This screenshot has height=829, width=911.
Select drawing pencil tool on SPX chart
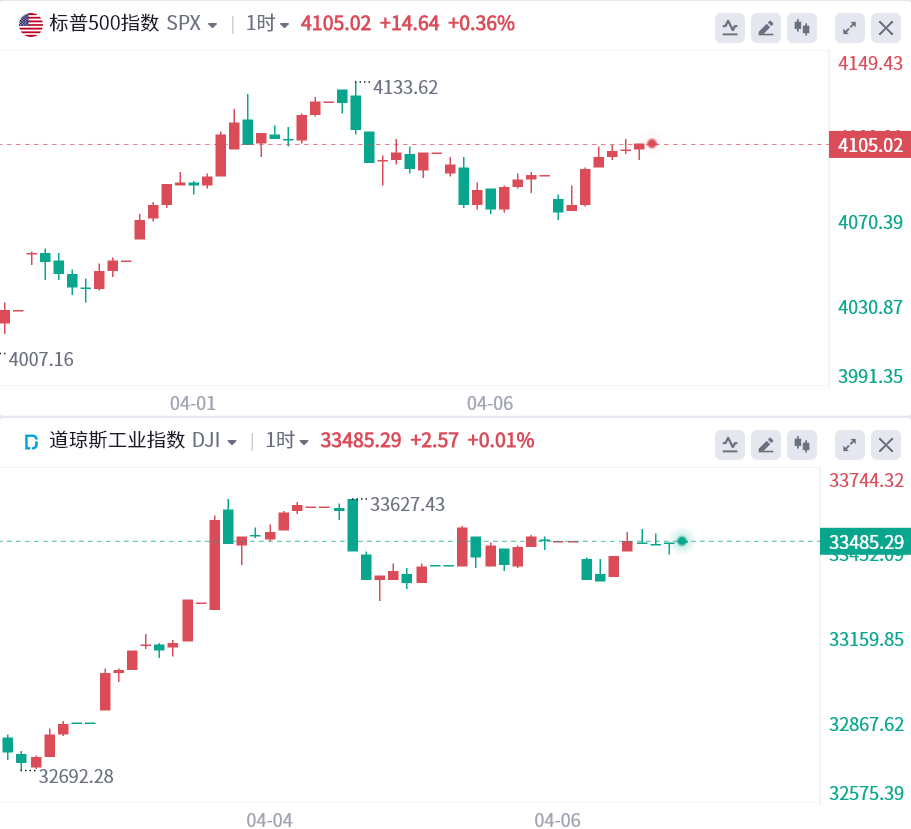coord(766,28)
